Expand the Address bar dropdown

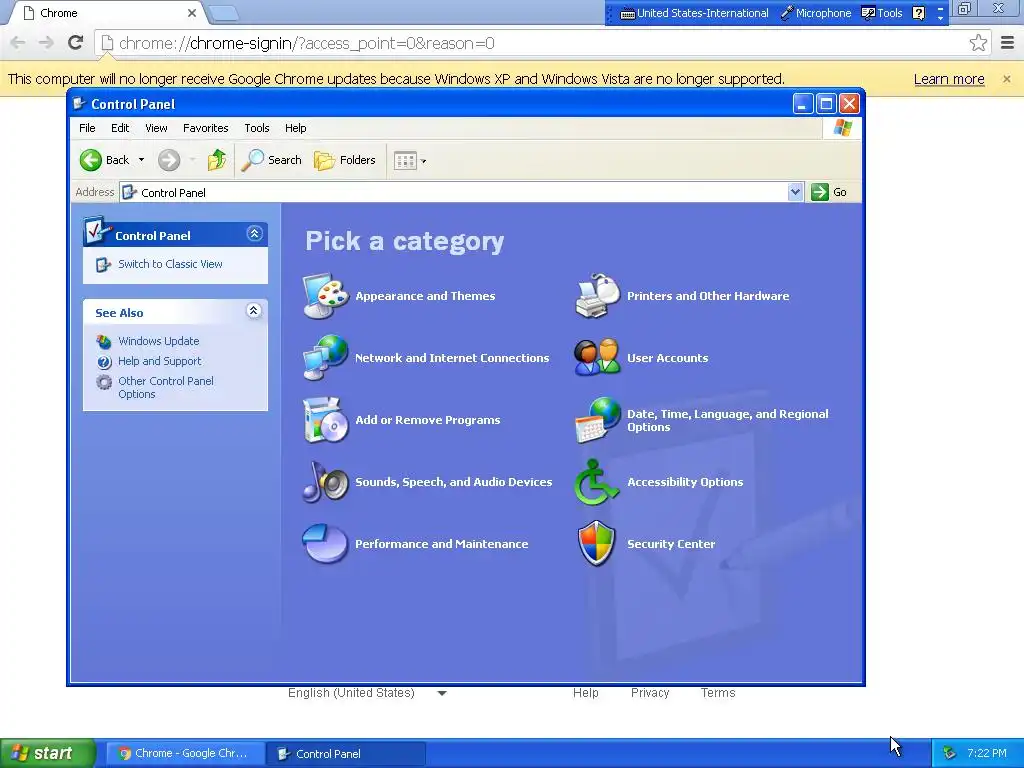tap(795, 192)
